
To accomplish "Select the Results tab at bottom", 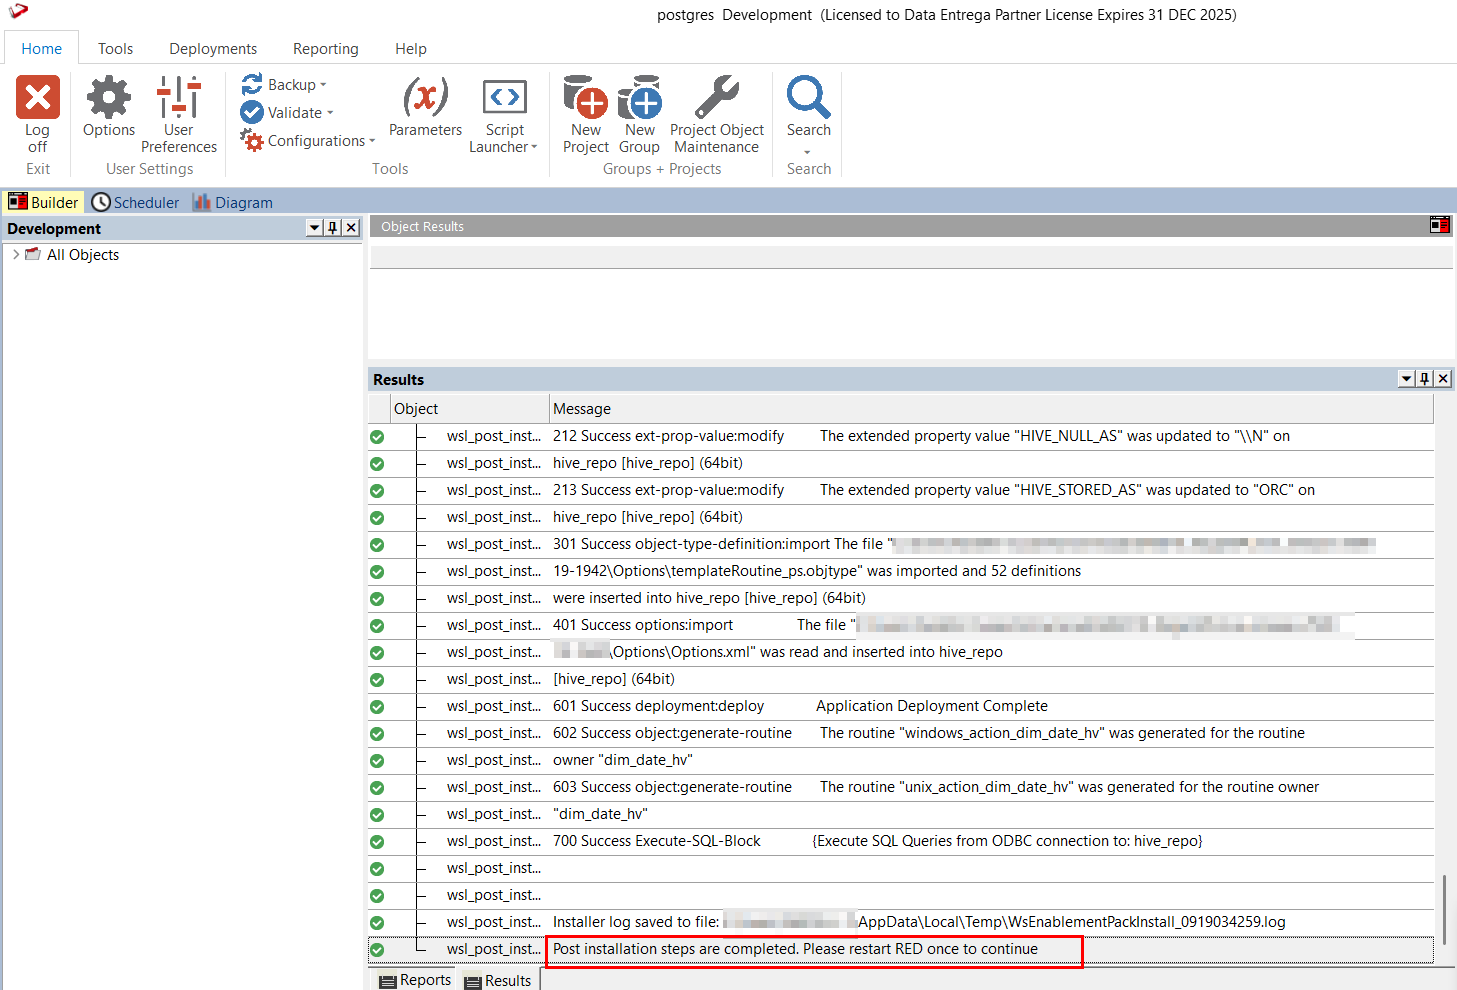I will (x=498, y=980).
